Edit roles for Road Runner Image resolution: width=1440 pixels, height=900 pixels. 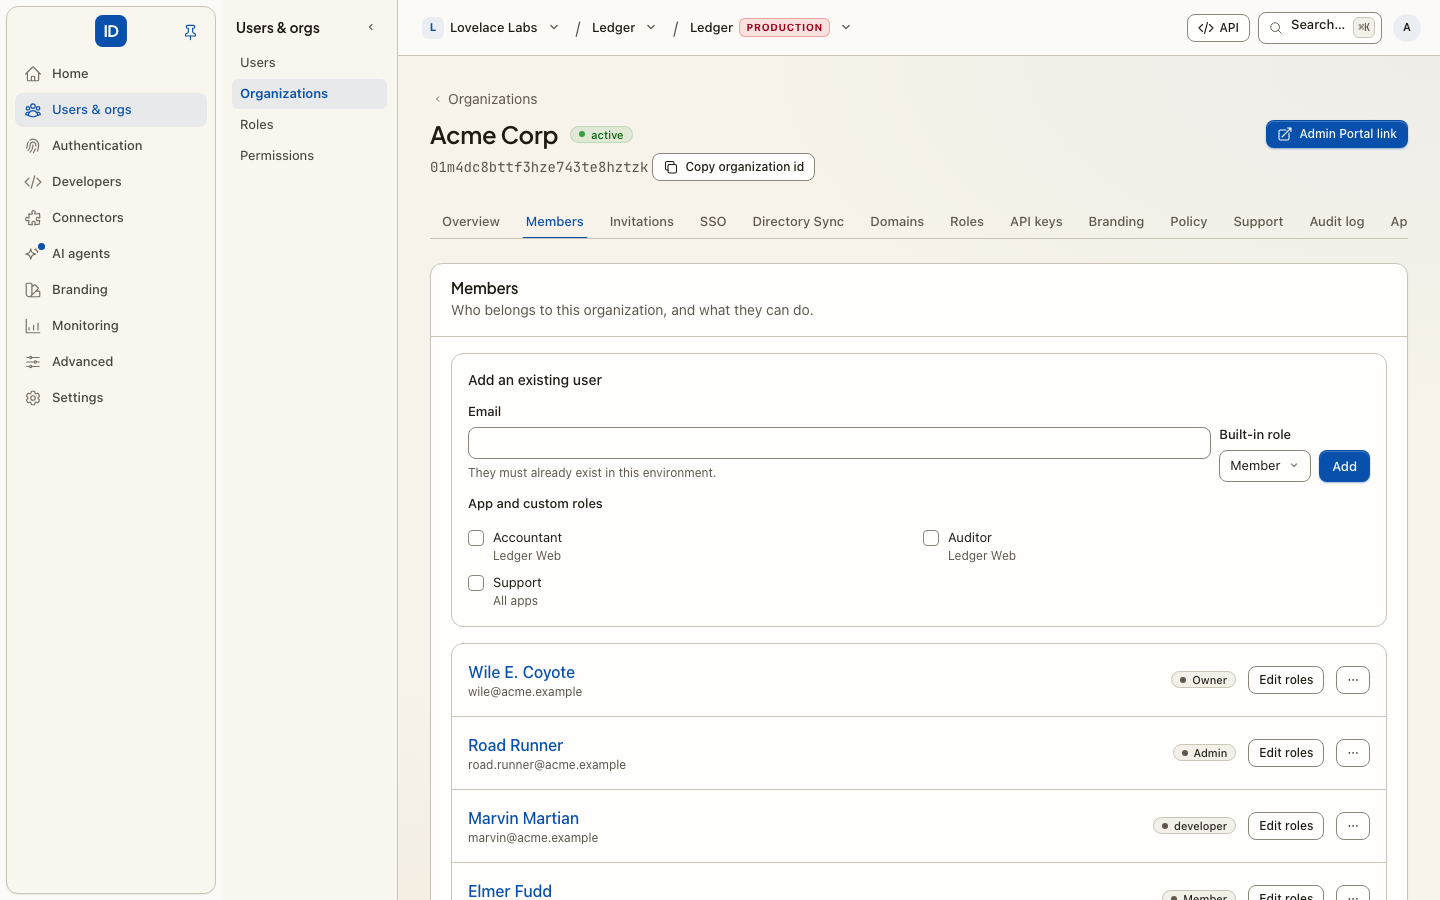1286,753
